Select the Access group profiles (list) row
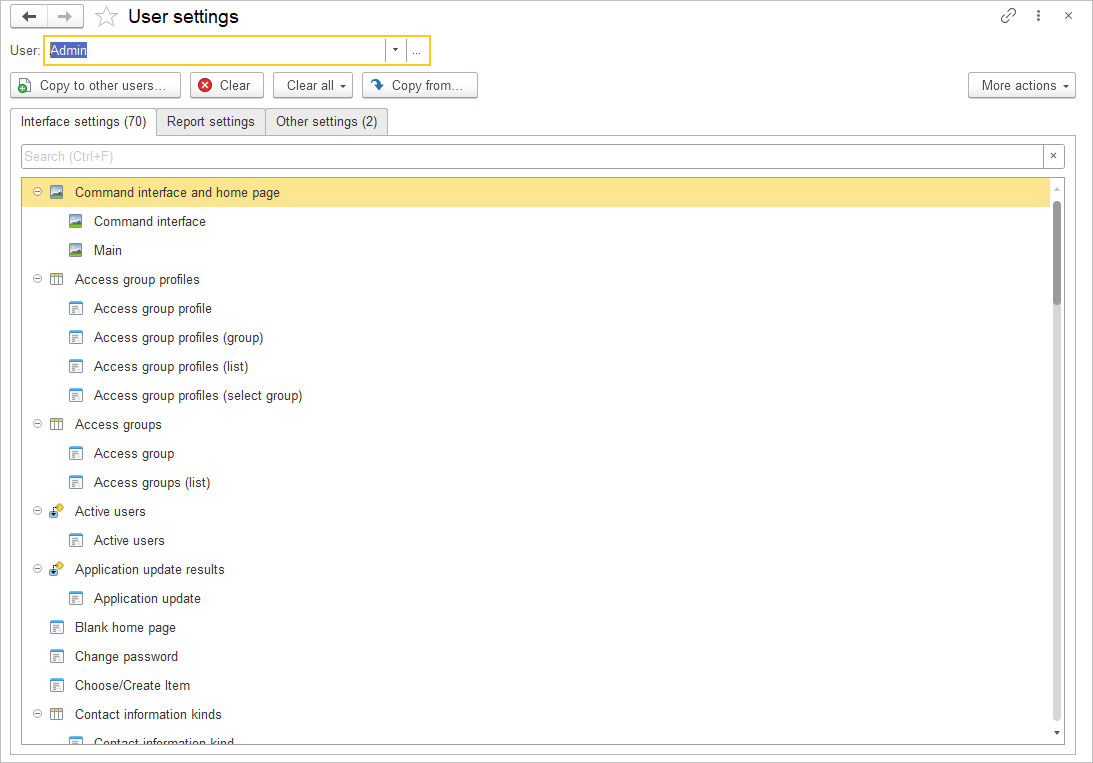 click(x=535, y=367)
